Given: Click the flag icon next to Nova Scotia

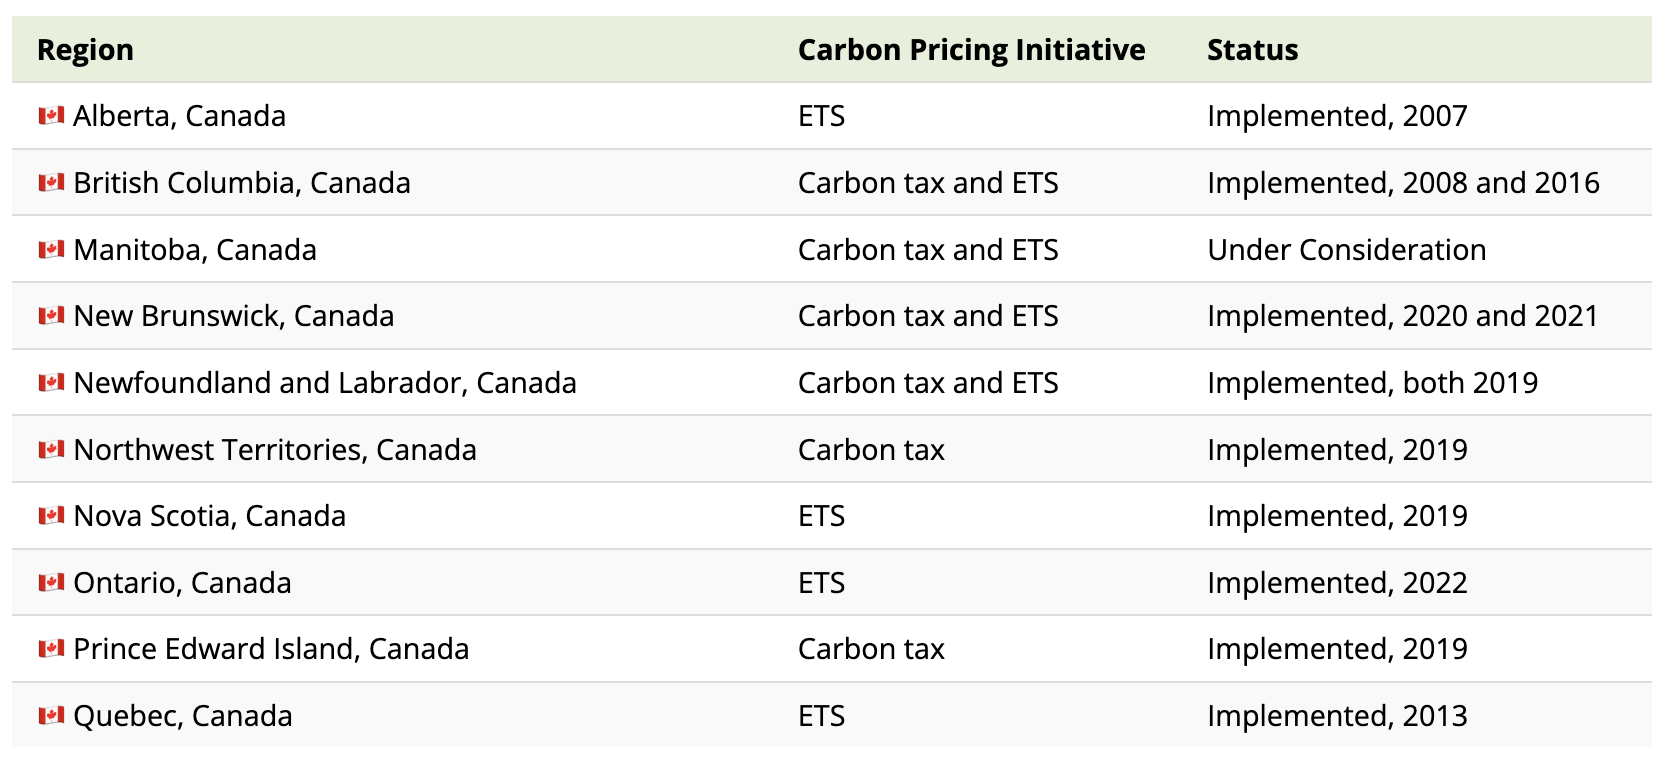Looking at the screenshot, I should 51,516.
